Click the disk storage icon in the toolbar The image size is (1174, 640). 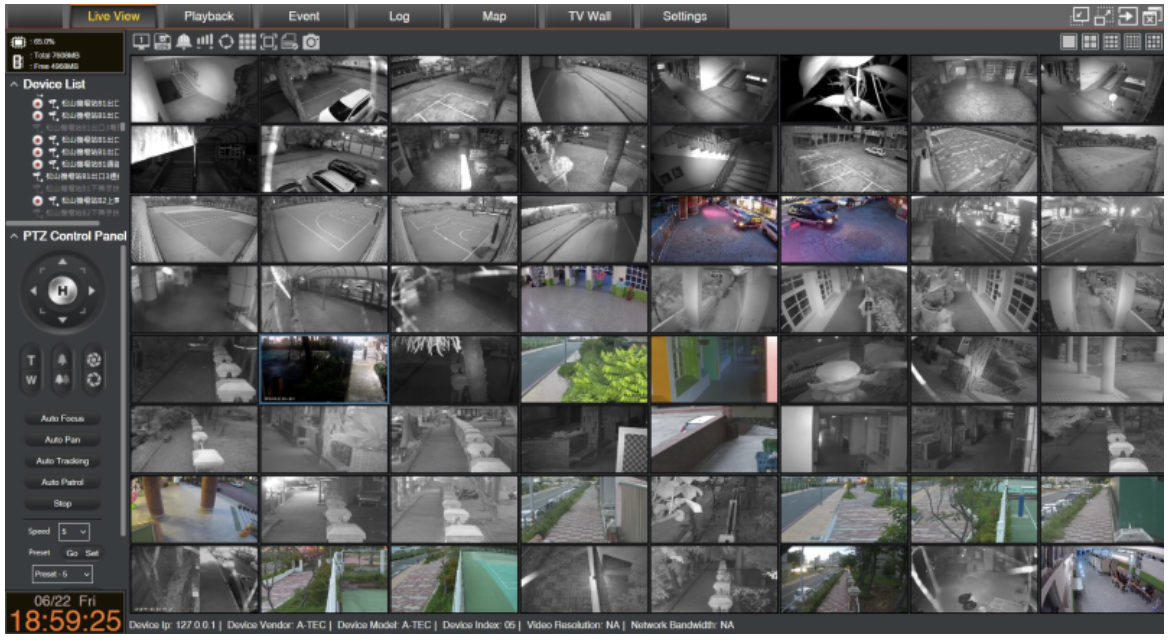(x=162, y=42)
